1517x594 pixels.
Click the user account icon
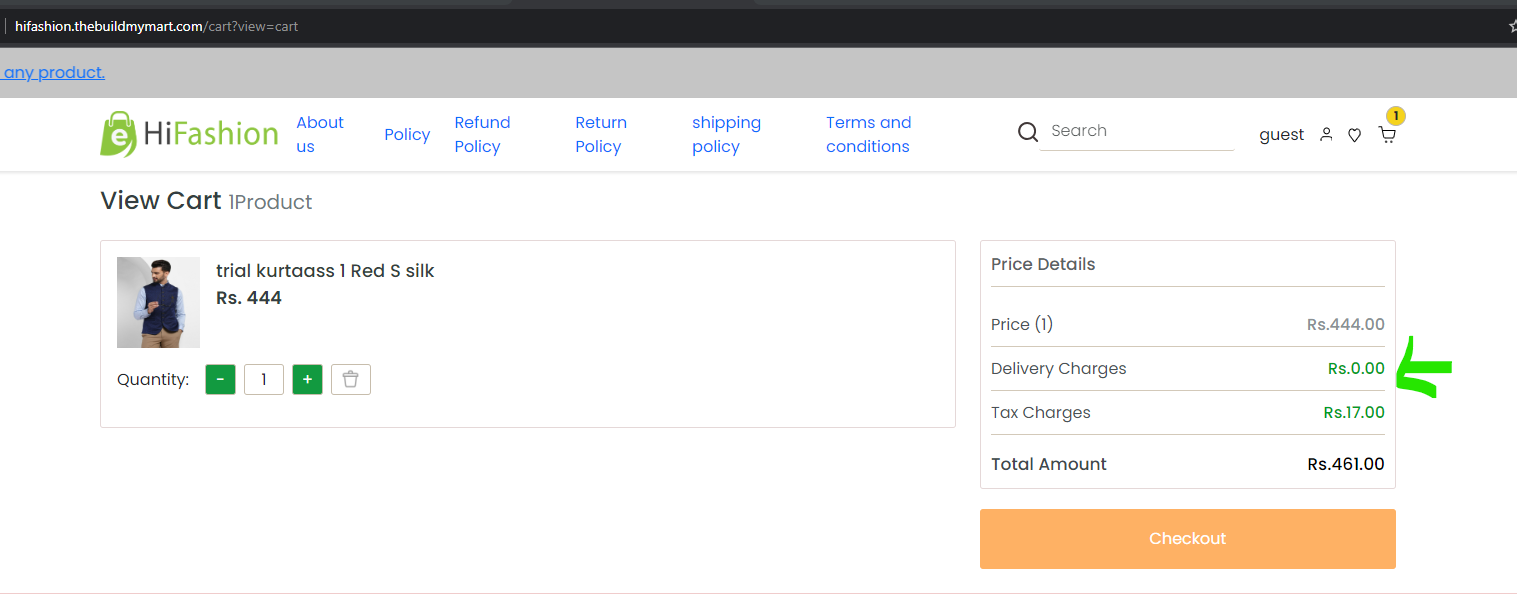(1326, 134)
